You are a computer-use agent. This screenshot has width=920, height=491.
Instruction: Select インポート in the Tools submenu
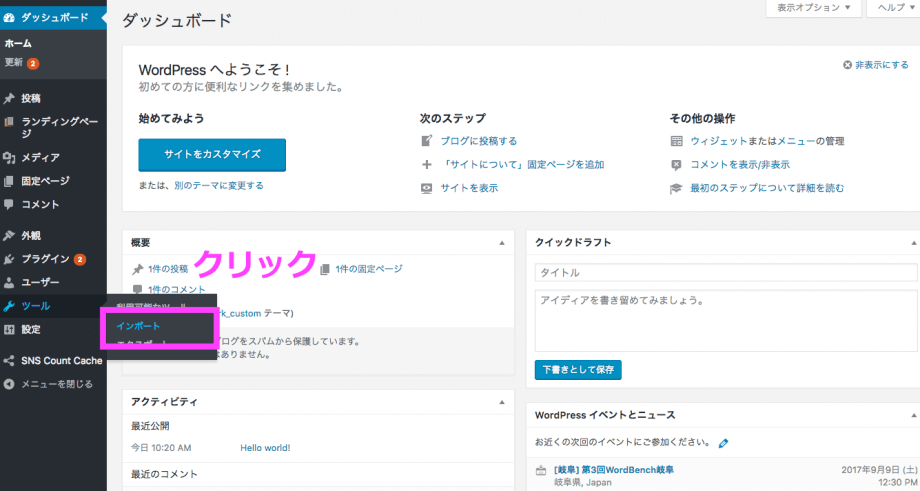click(138, 326)
